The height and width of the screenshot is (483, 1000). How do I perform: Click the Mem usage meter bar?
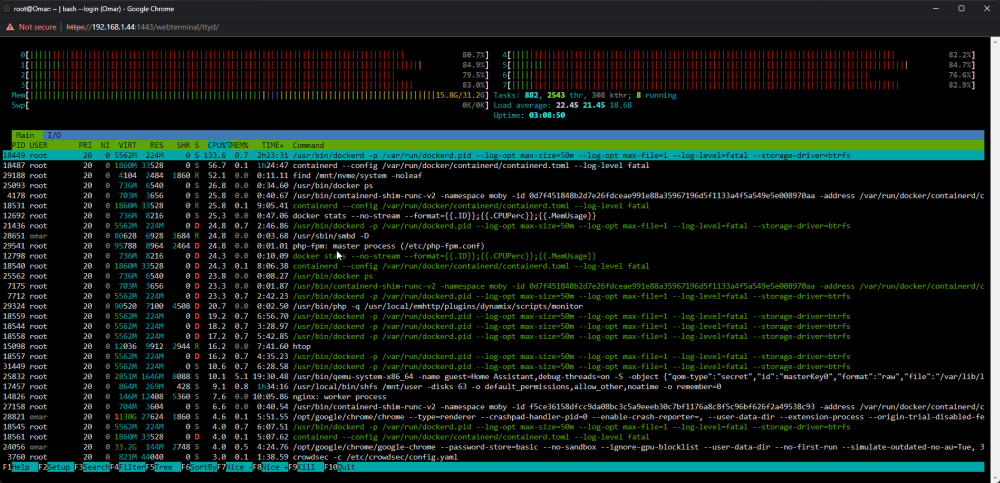coord(251,95)
